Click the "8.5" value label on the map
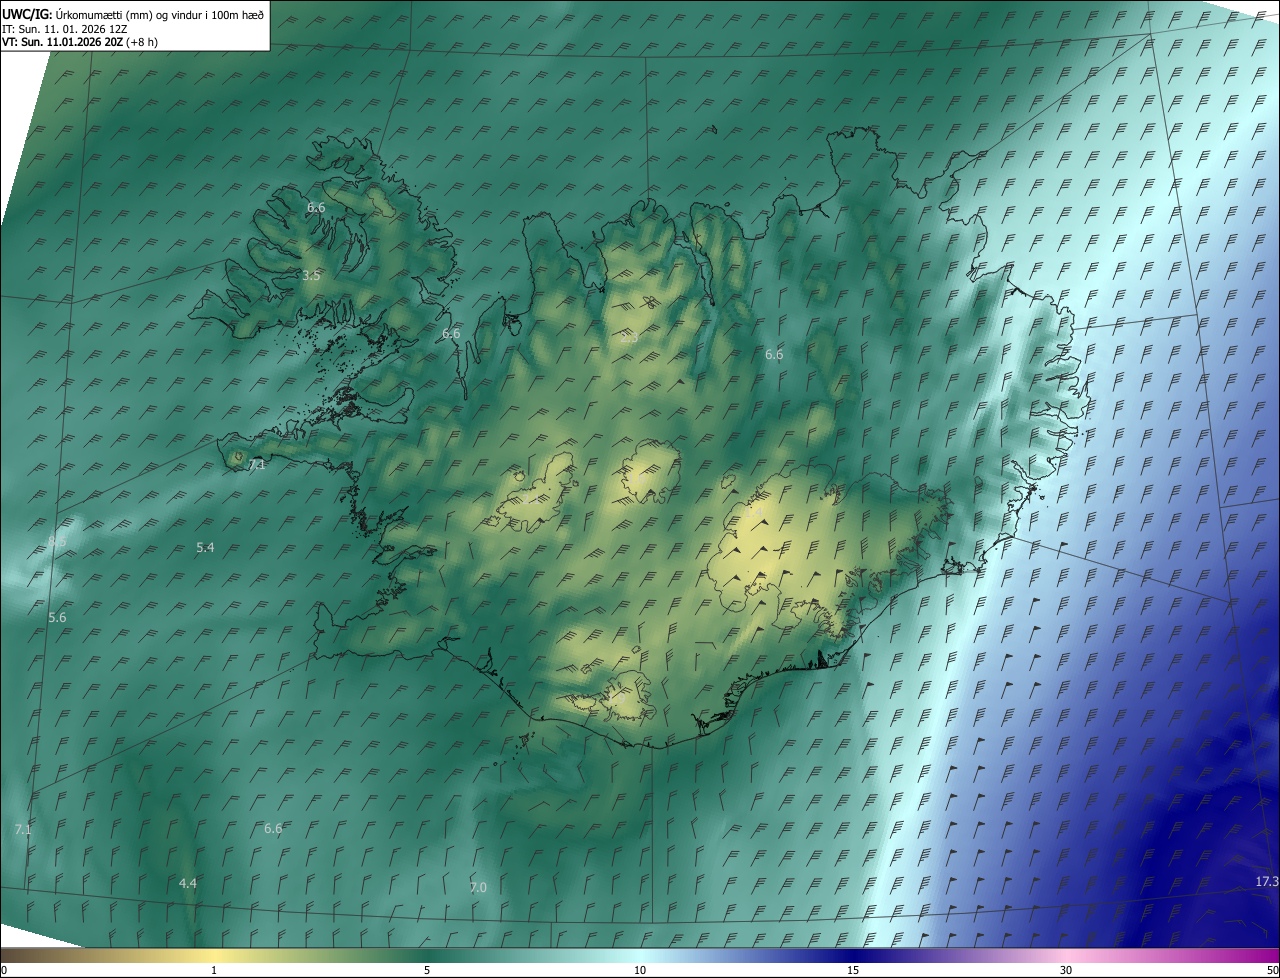1280x978 pixels. (x=57, y=541)
